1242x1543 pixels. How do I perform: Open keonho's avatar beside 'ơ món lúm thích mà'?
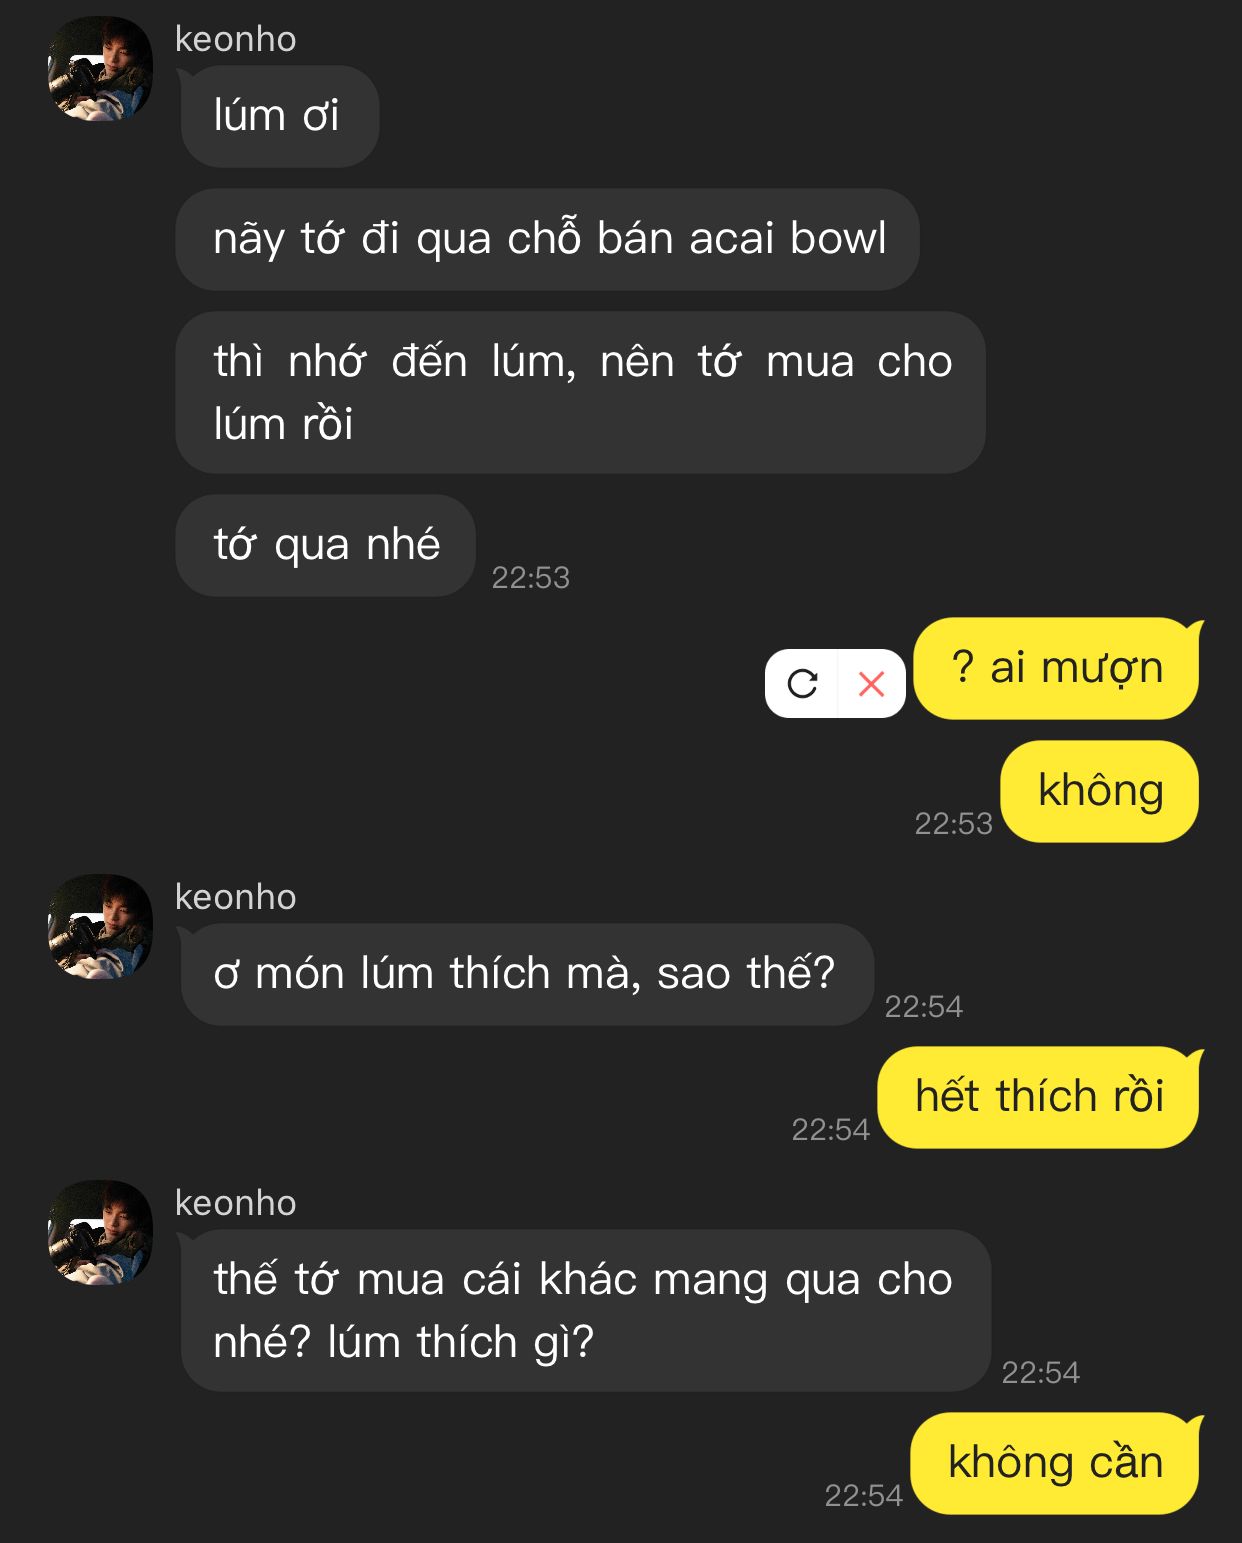(100, 927)
